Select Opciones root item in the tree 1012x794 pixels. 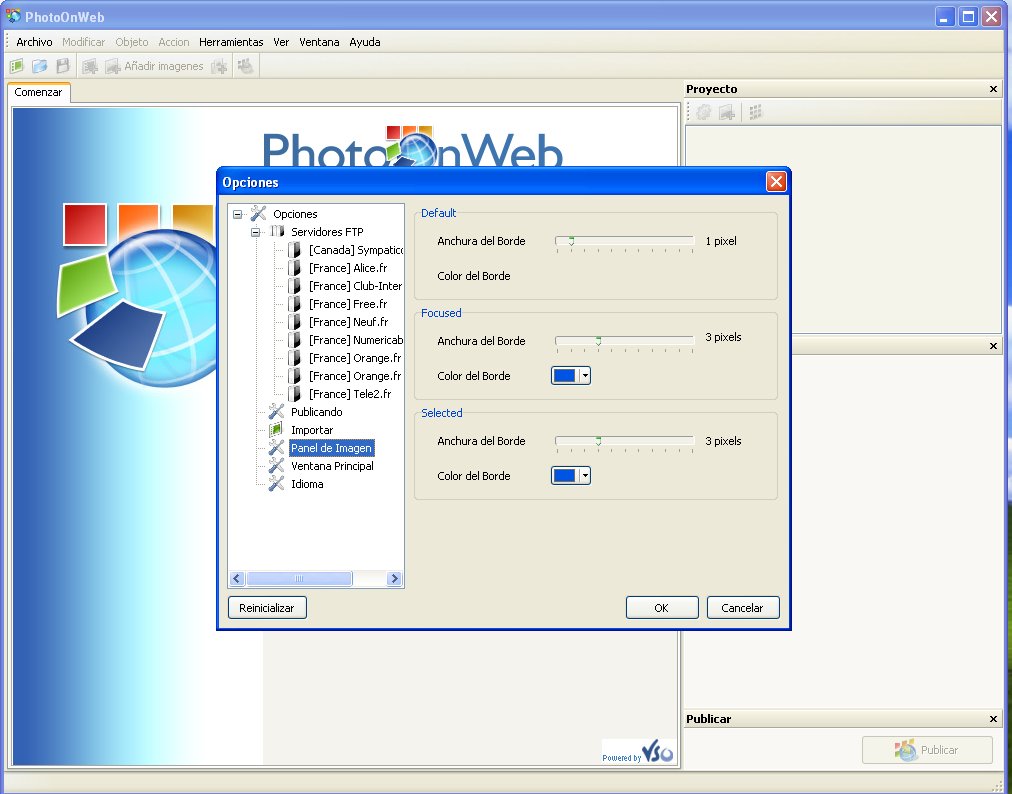(x=295, y=214)
